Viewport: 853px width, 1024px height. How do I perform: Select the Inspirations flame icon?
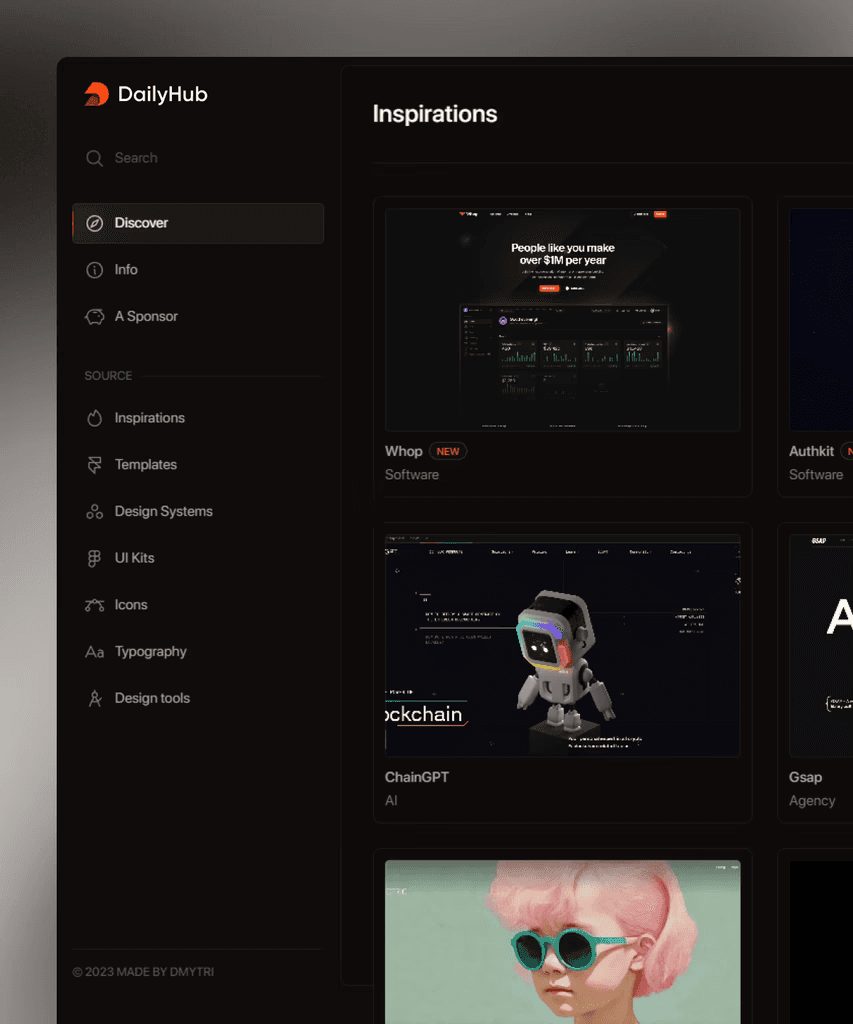point(95,417)
